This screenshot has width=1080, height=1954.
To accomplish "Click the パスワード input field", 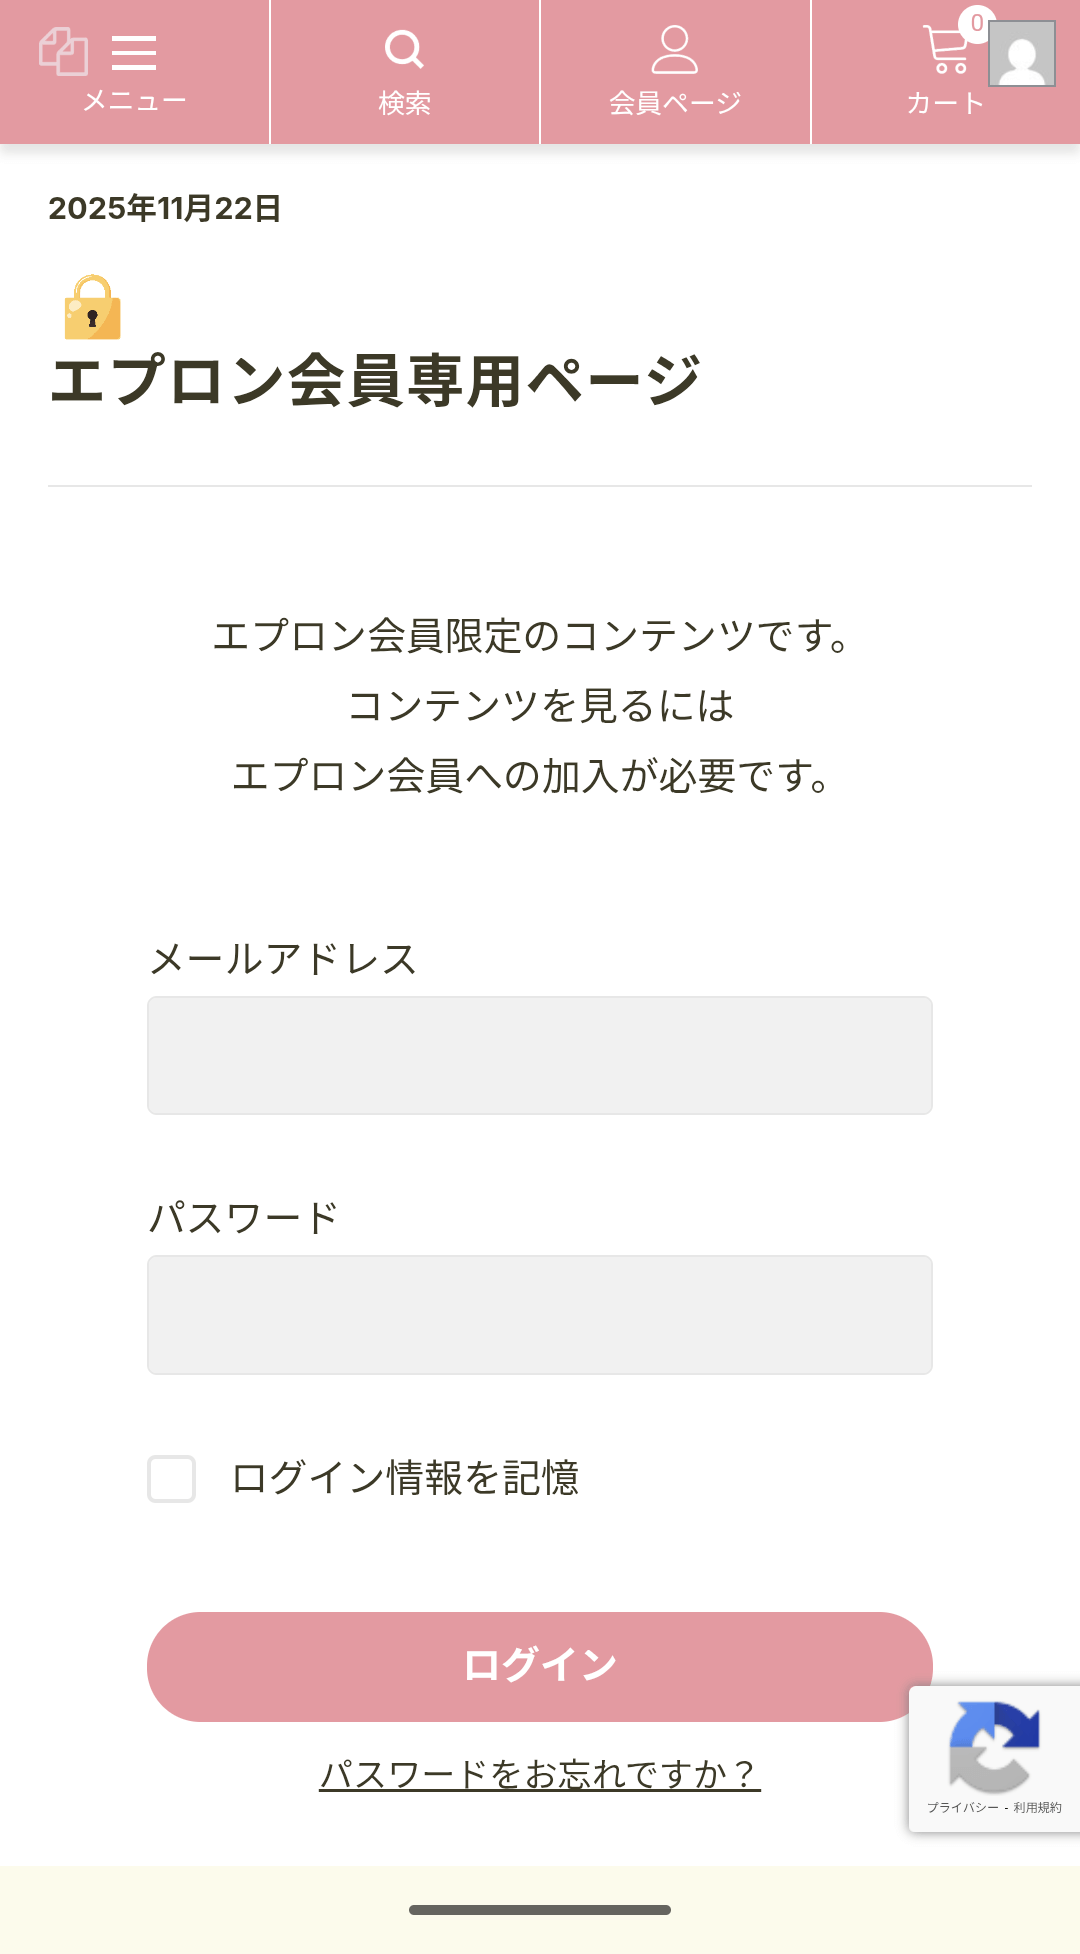I will click(x=540, y=1315).
